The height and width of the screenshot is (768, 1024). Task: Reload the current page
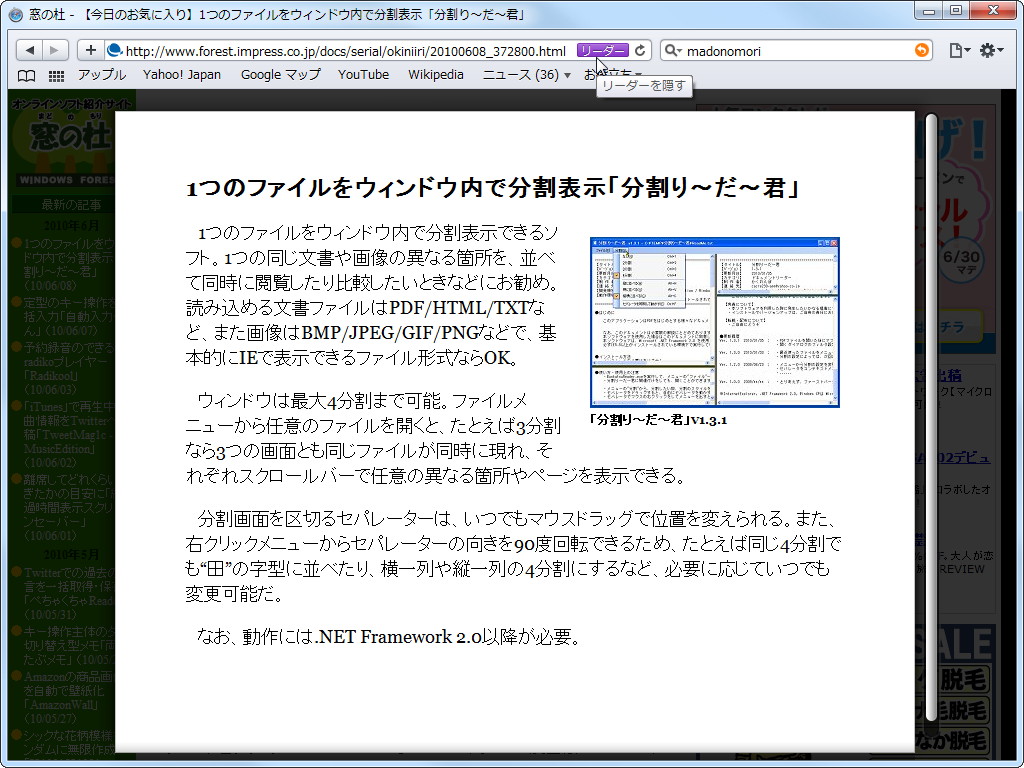(x=641, y=48)
